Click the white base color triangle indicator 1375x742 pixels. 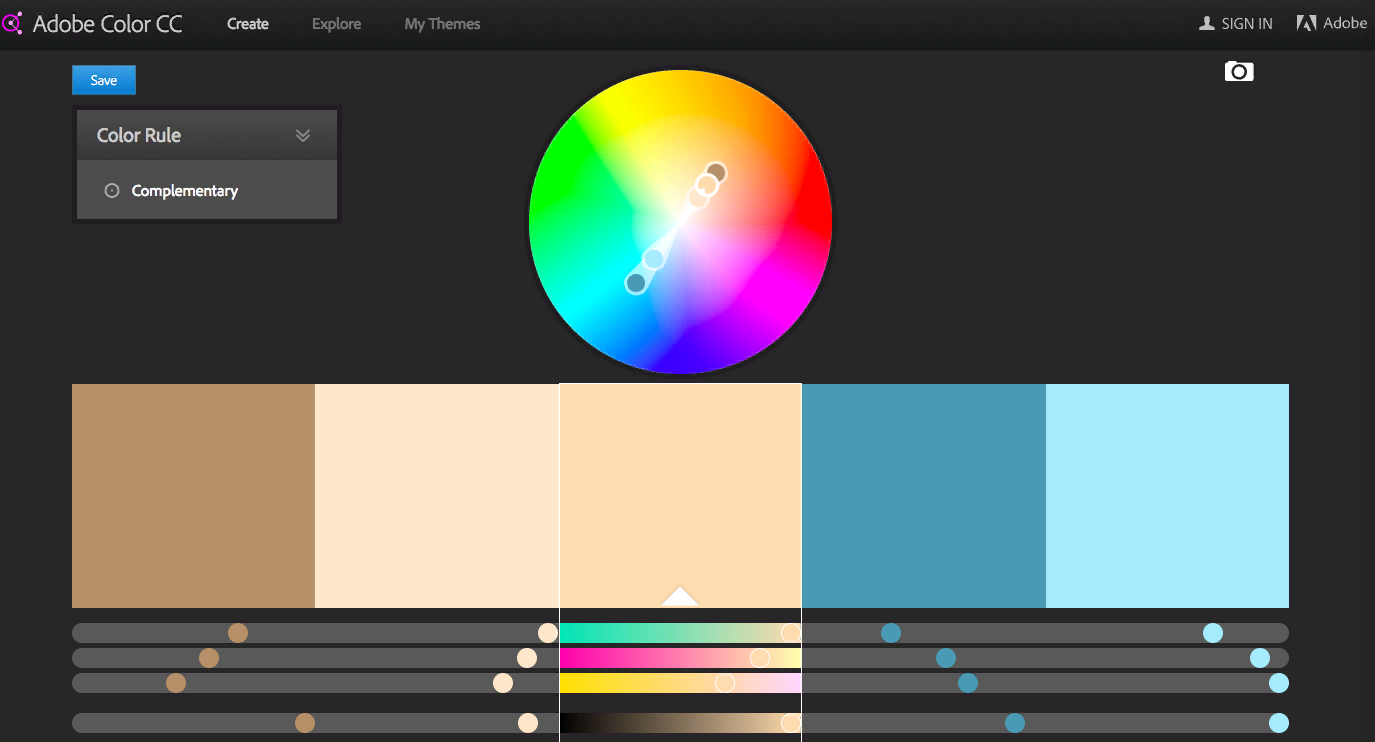point(680,596)
